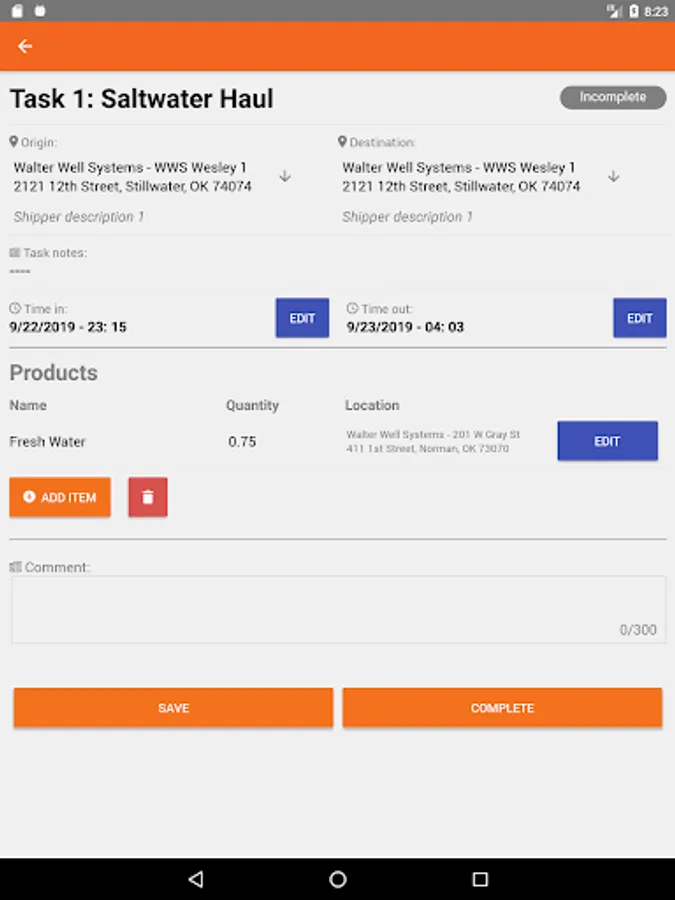Click into the Comment text field
The width and height of the screenshot is (675, 900).
339,610
